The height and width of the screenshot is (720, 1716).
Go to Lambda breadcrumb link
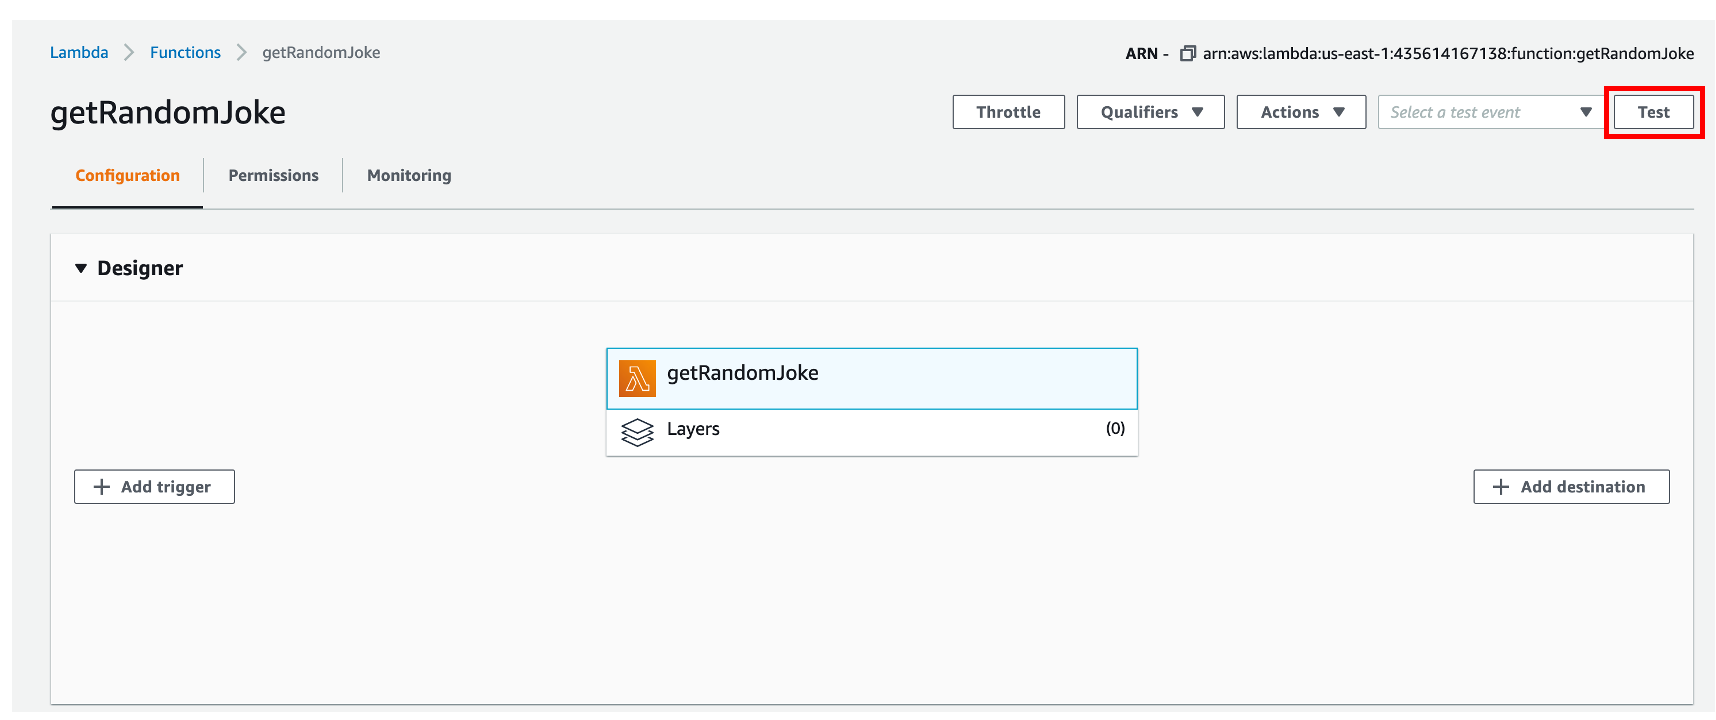(x=79, y=52)
